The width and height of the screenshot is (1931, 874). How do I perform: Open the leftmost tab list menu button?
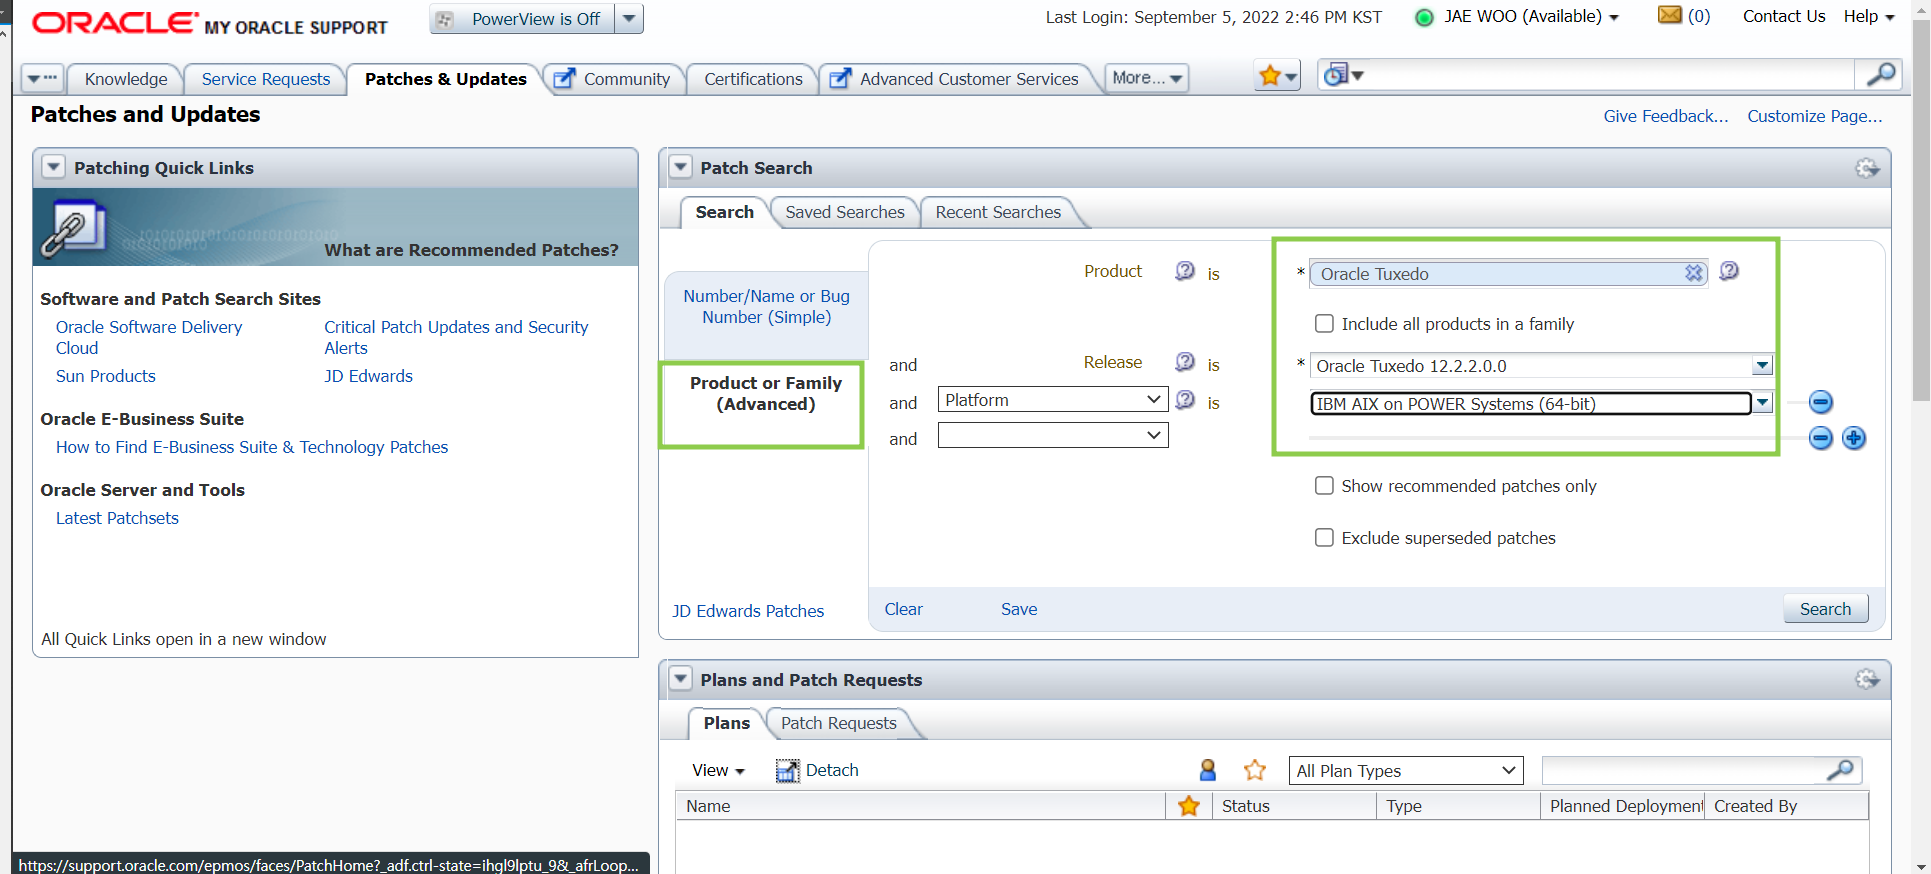[42, 78]
